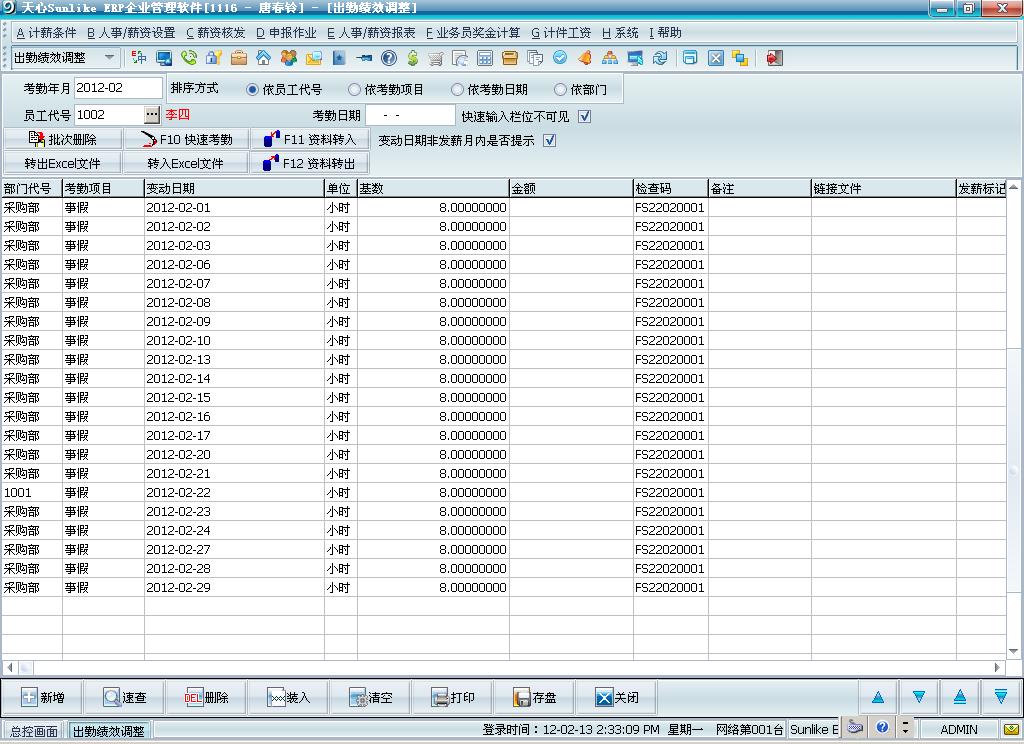Viewport: 1024px width, 744px height.
Task: Open the B 人事/薪资设置 menu
Action: tap(131, 33)
